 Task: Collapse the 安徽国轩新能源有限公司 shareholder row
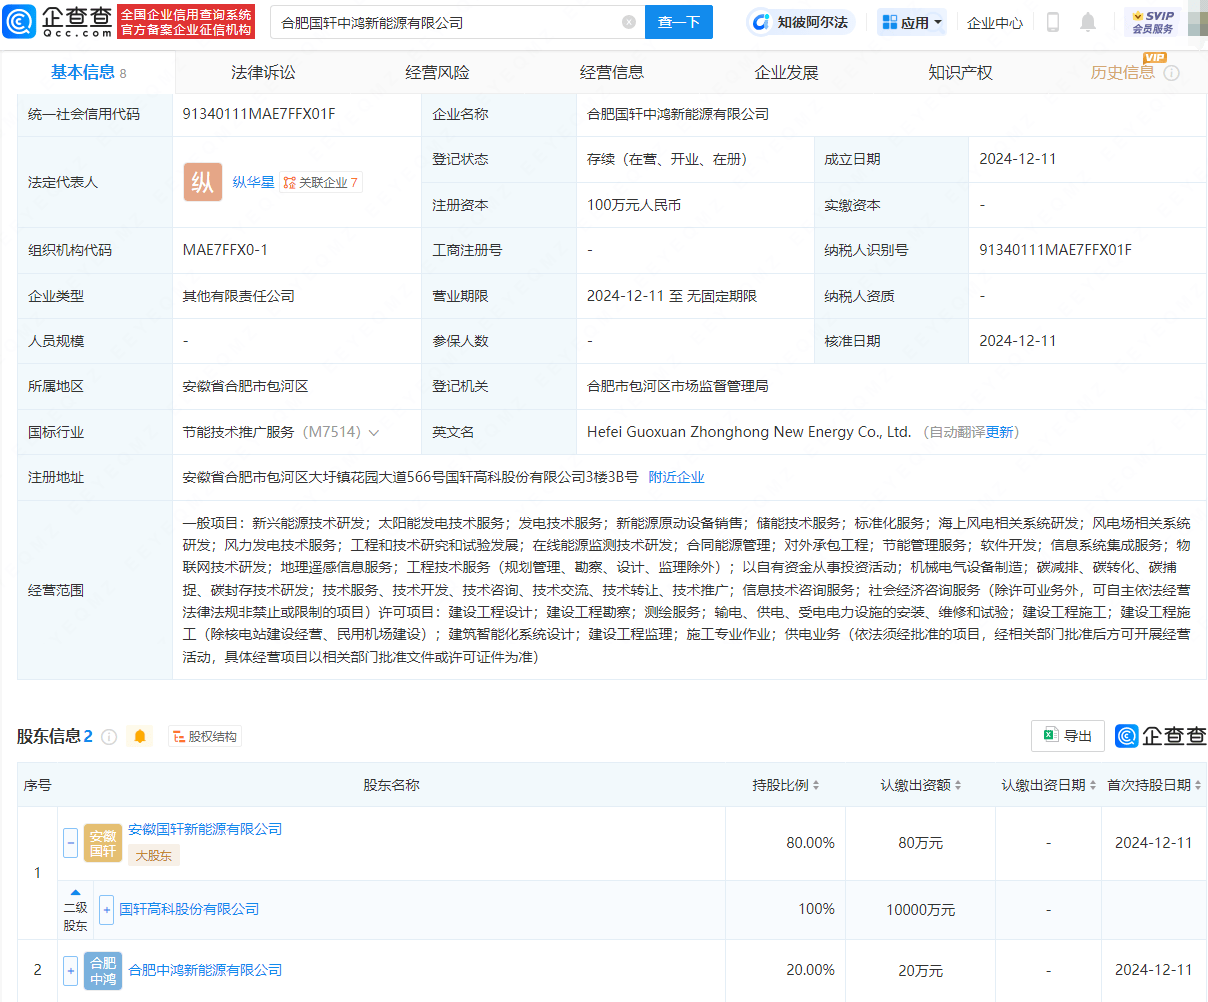(70, 843)
